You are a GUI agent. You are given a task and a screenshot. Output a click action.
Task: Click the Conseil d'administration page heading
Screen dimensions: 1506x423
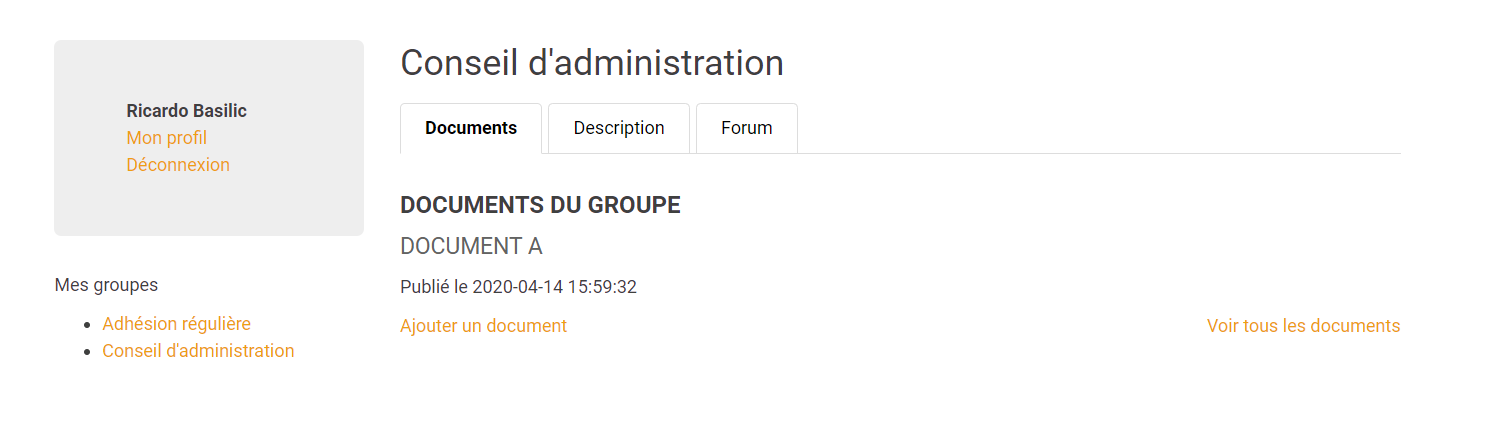click(x=591, y=63)
